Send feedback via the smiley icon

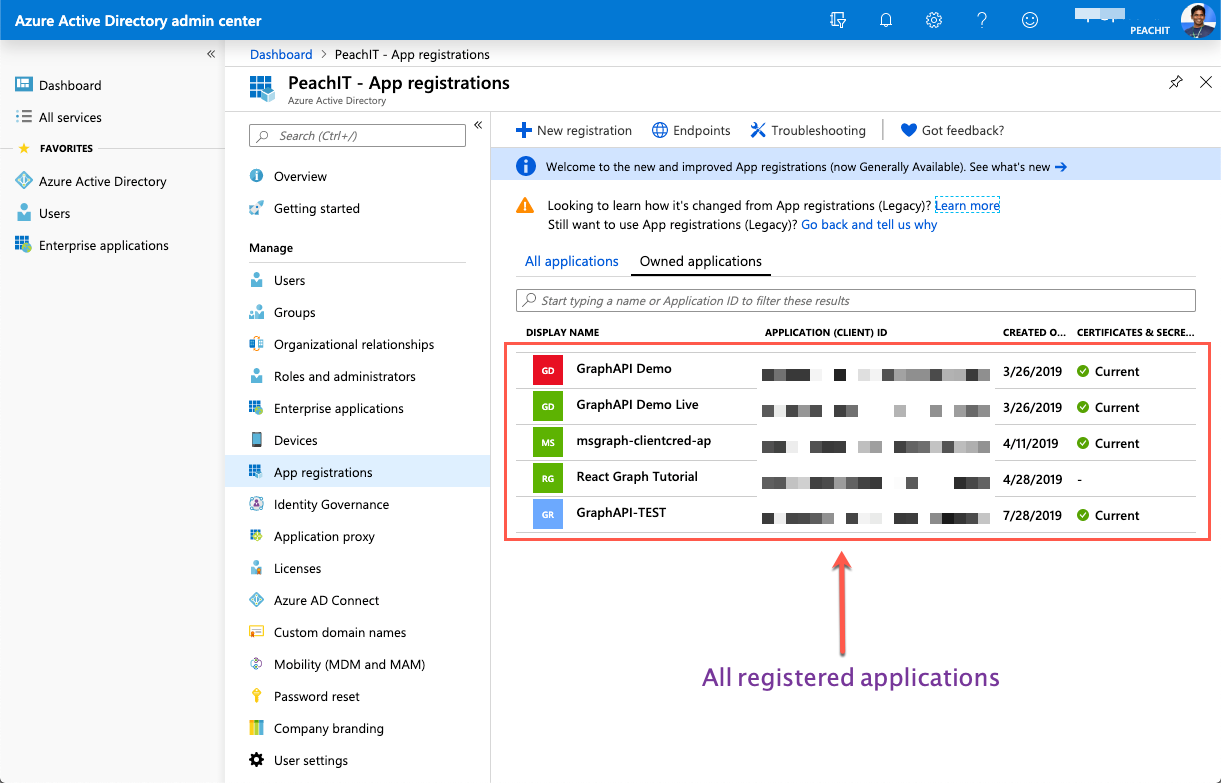coord(1030,20)
